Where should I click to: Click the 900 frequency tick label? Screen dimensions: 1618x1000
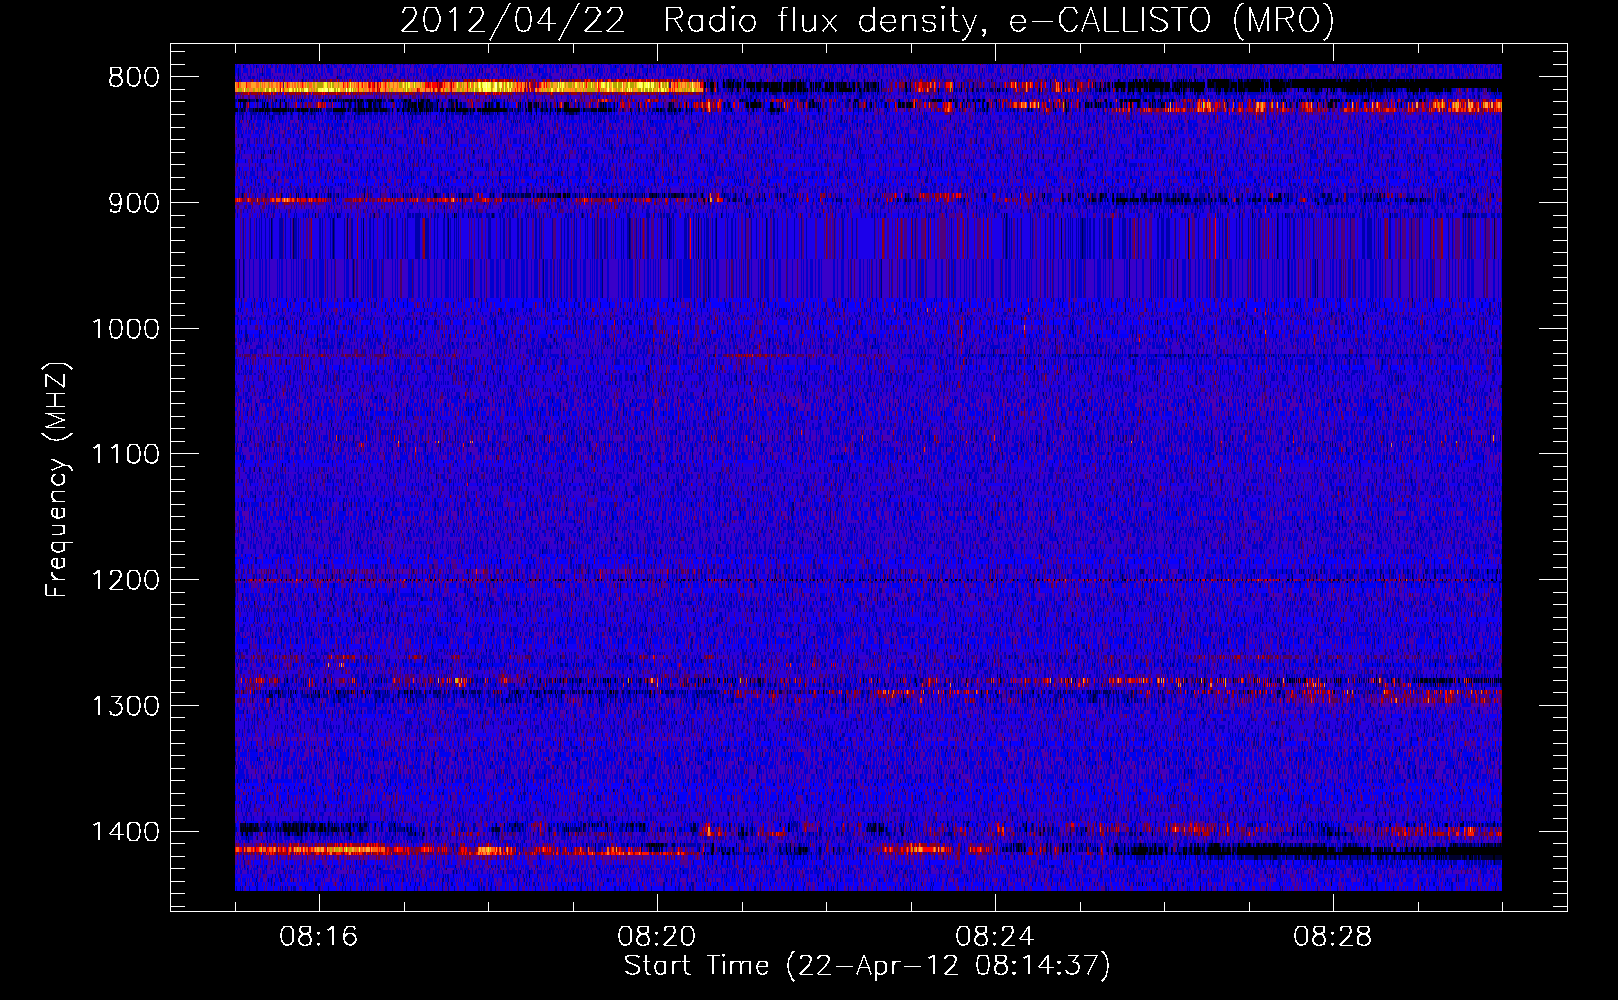point(134,203)
